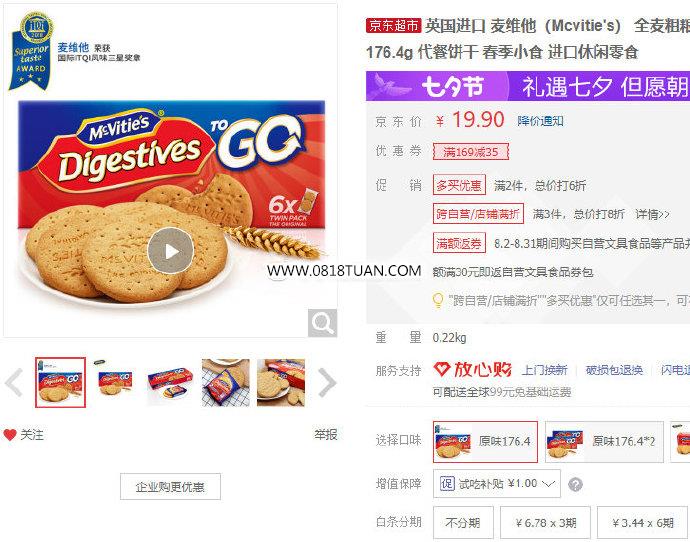The height and width of the screenshot is (542, 690).
Task: Click the 满169减35 coupon tag
Action: pyautogui.click(x=470, y=152)
